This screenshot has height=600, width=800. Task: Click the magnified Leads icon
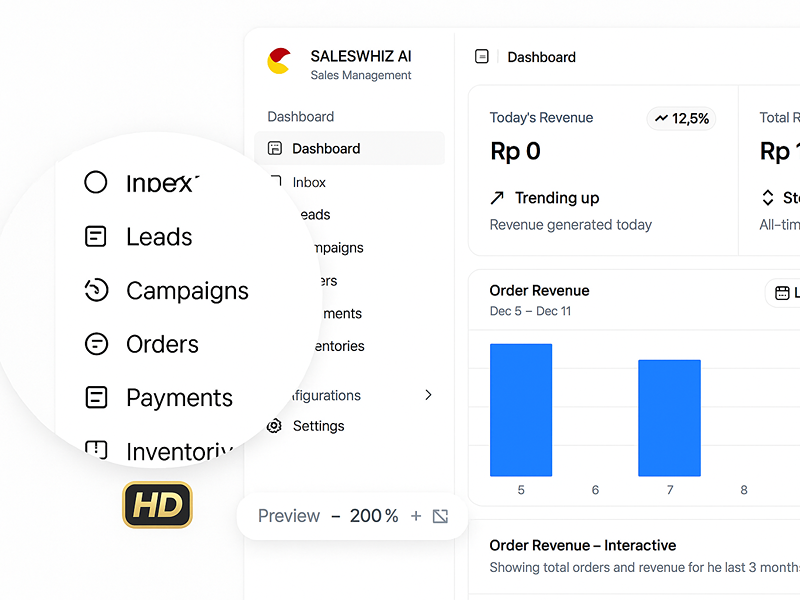(x=95, y=237)
